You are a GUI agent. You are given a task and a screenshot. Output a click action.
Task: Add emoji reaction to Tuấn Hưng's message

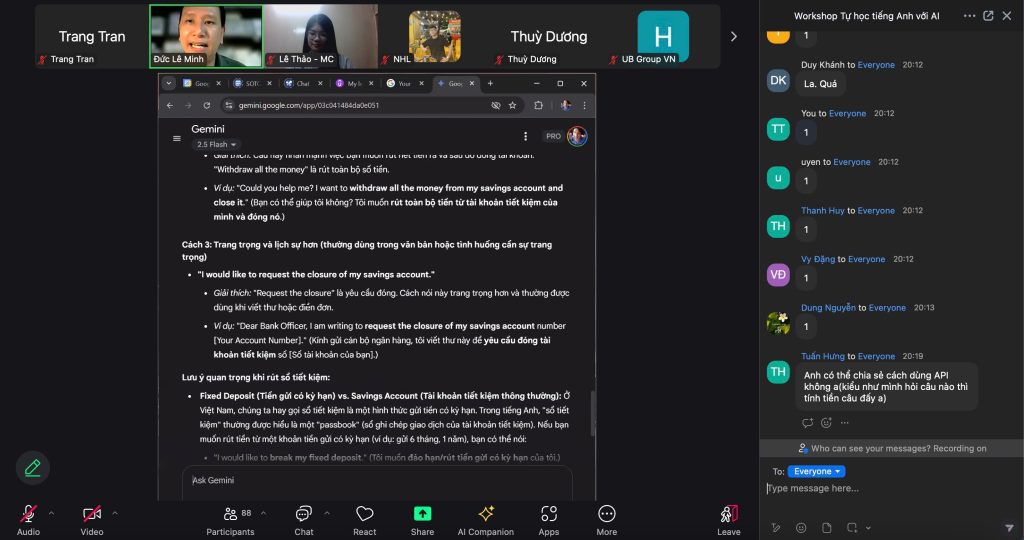click(826, 422)
